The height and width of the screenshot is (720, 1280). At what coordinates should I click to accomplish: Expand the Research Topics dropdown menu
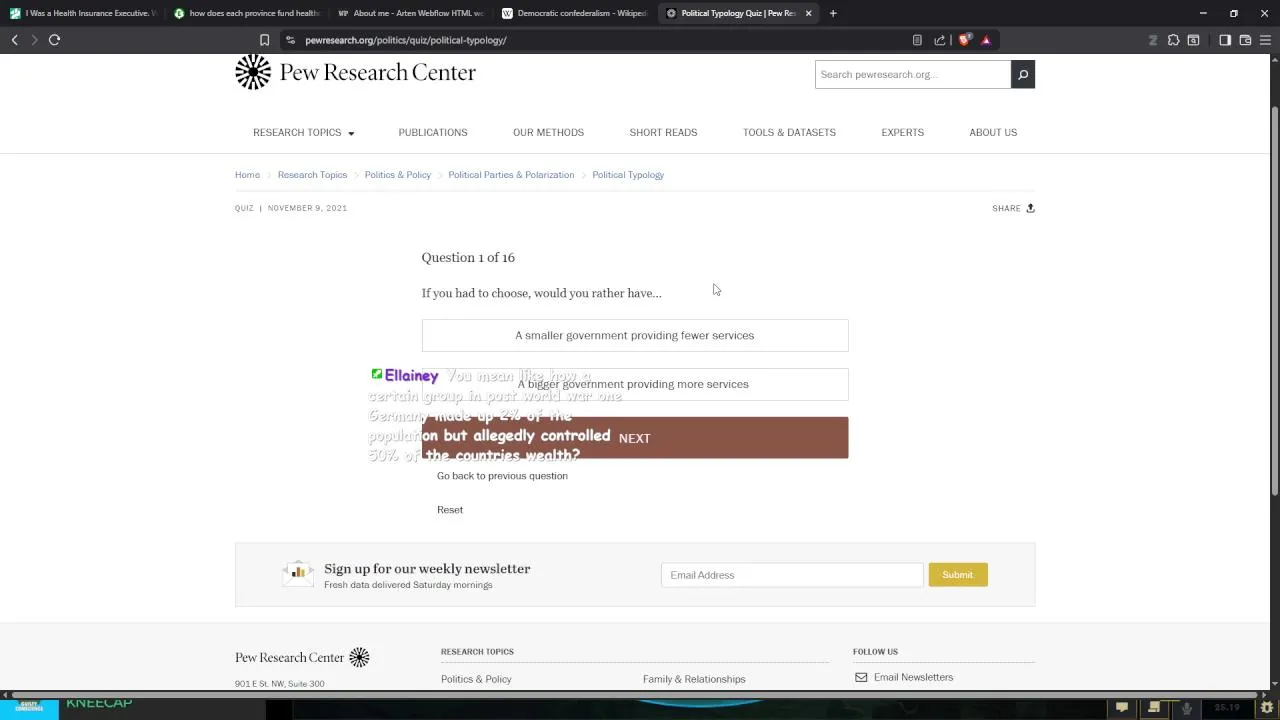[303, 132]
